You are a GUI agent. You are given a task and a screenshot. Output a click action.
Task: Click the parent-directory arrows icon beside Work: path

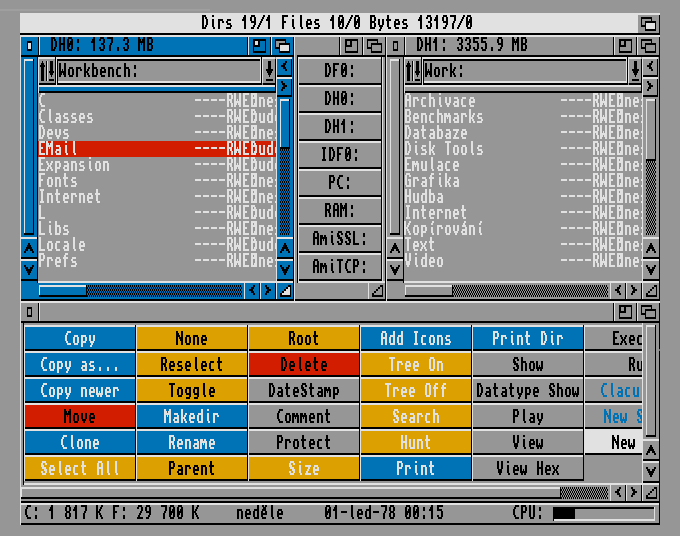click(412, 71)
